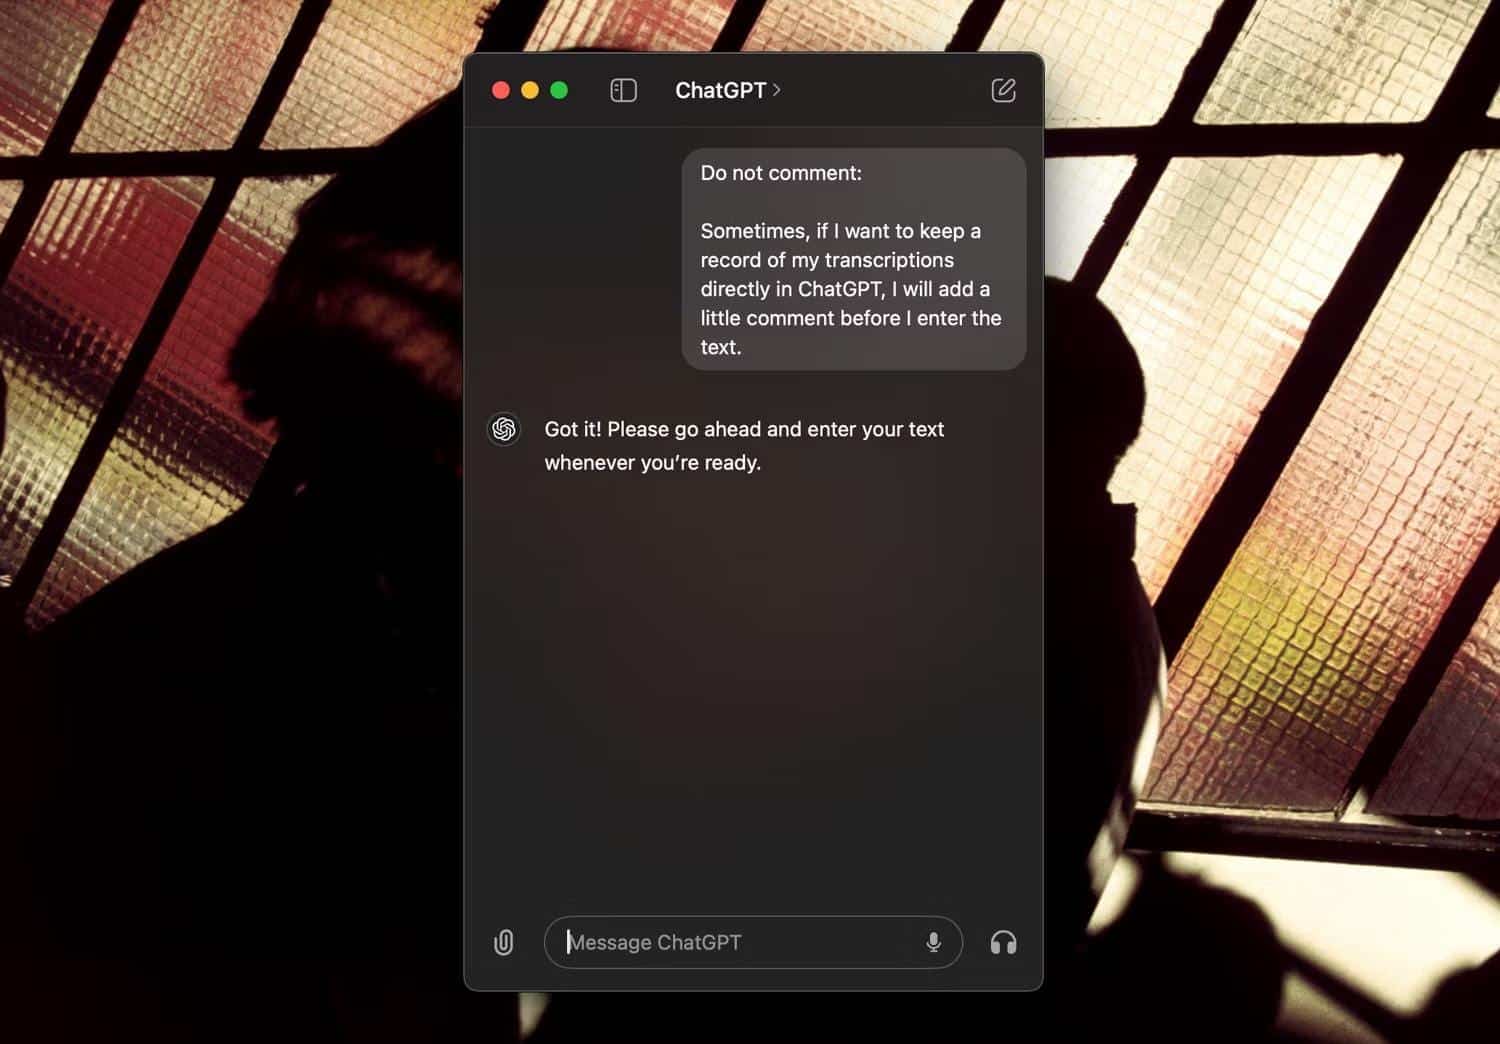Click the ChatGPT logo avatar beside the reply

pyautogui.click(x=504, y=429)
